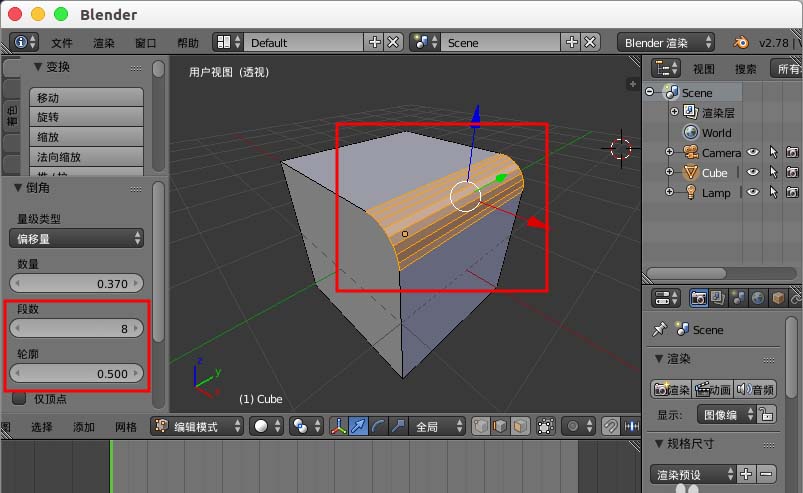Open the 图像编 display dropdown
This screenshot has height=493, width=803.
click(x=726, y=414)
